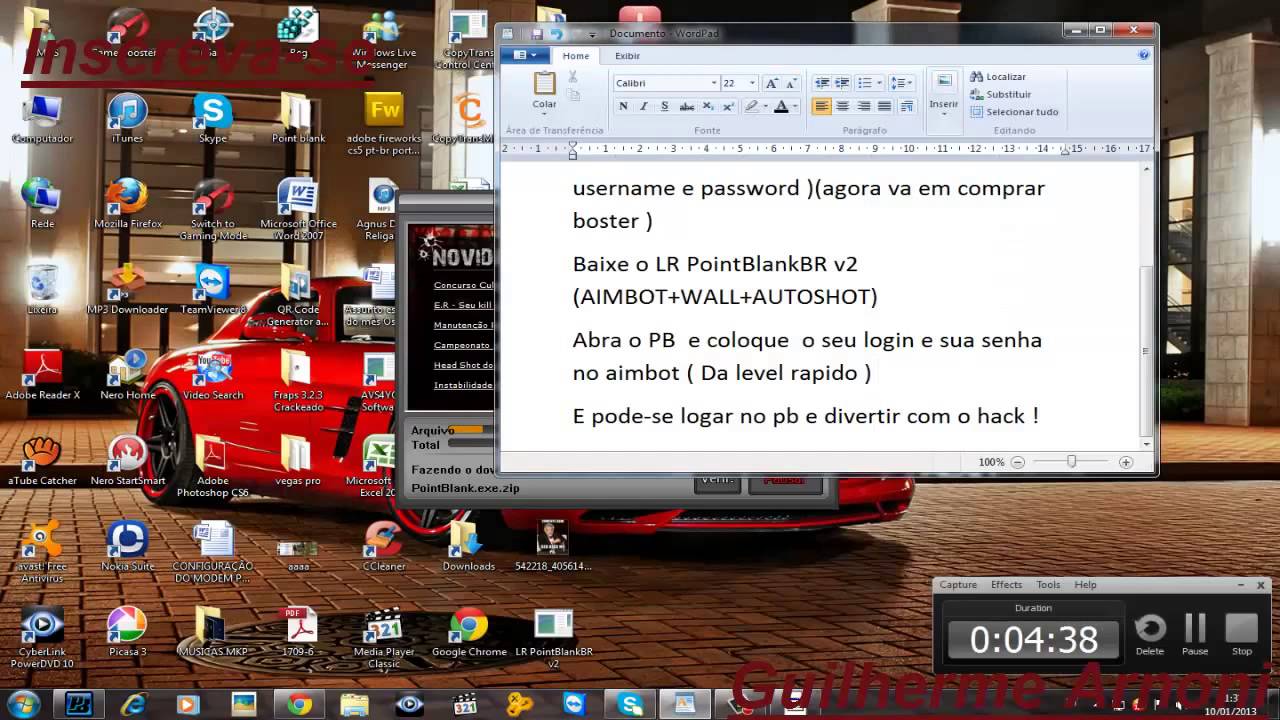
Task: Open the blue WordPad file menu button
Action: pyautogui.click(x=524, y=55)
